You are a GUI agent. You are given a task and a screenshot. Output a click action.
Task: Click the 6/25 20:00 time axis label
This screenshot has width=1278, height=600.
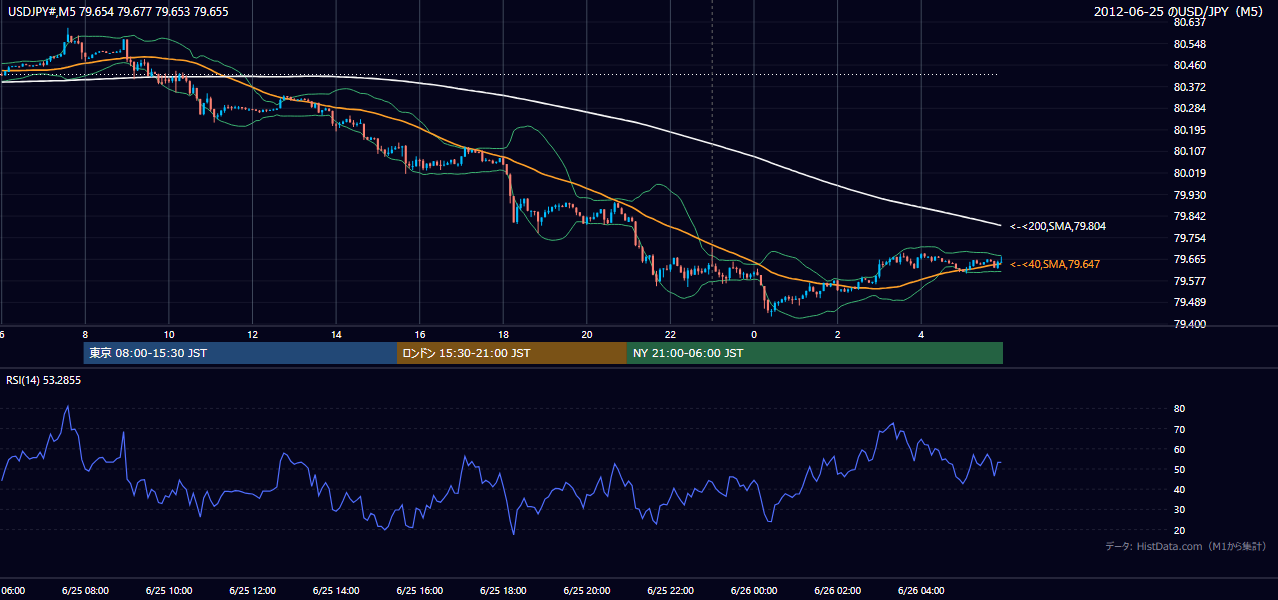586,590
